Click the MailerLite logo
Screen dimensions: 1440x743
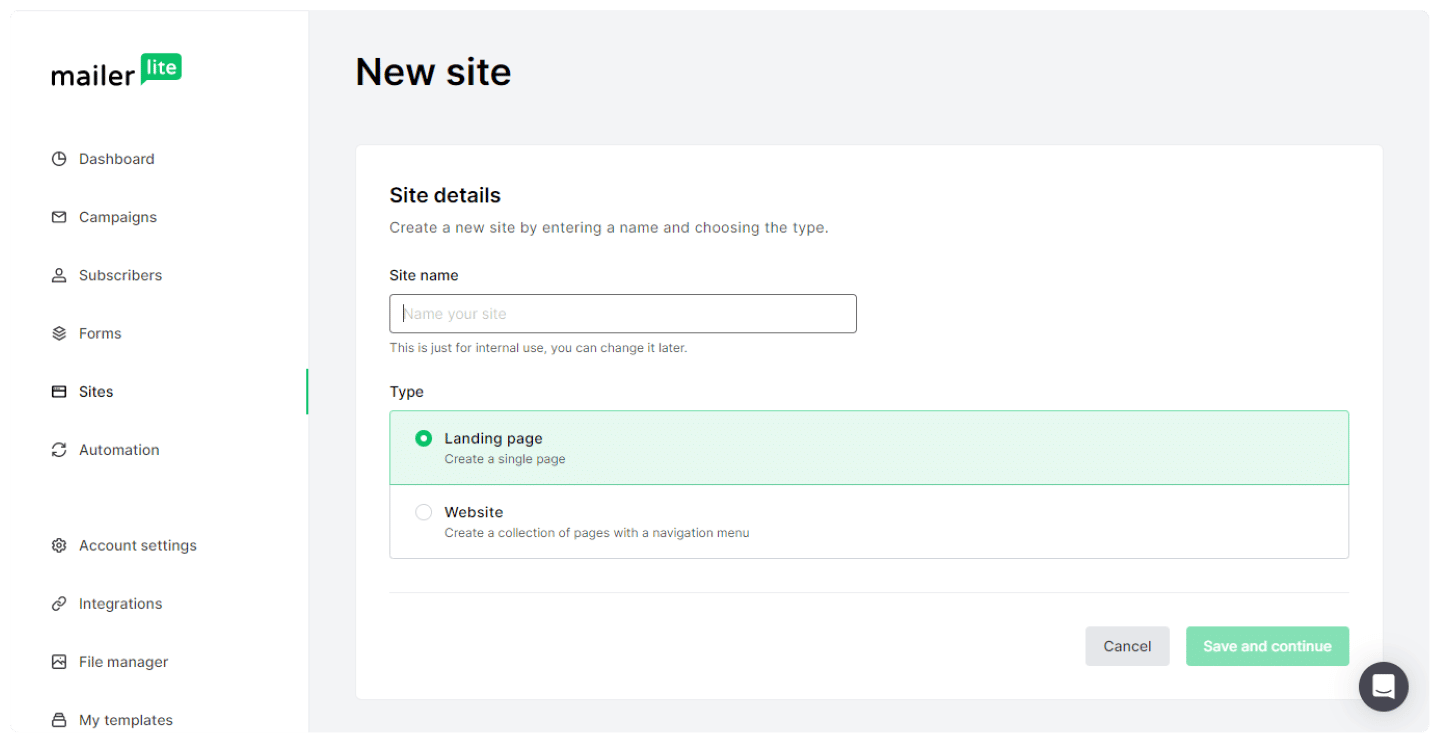(116, 70)
